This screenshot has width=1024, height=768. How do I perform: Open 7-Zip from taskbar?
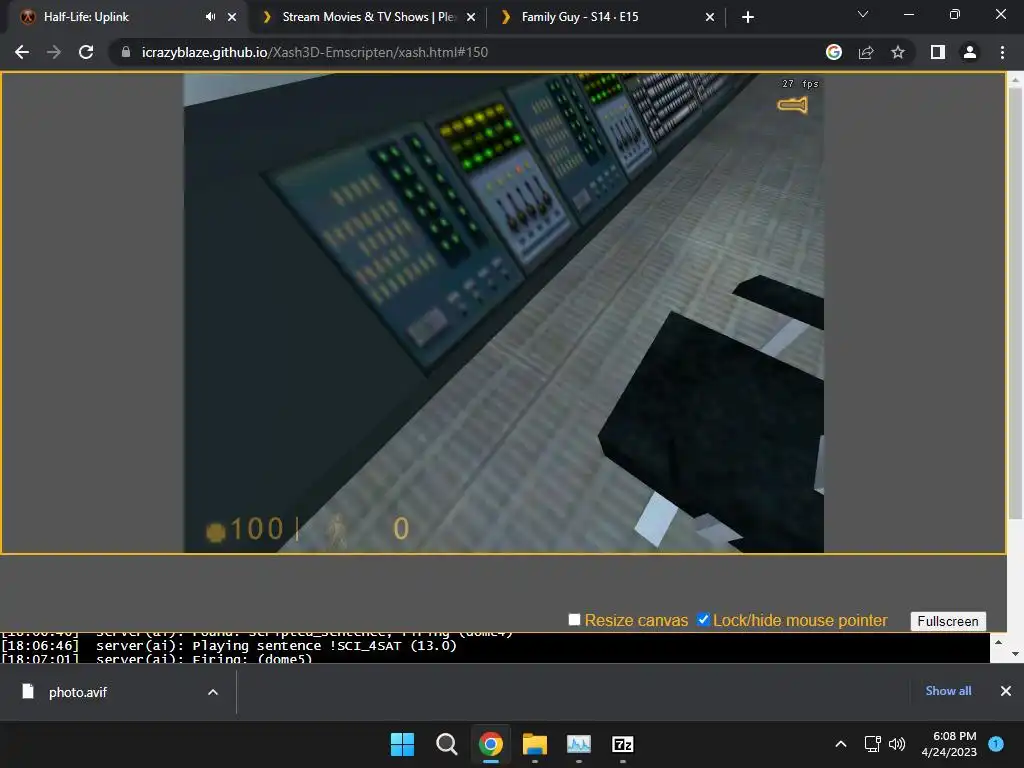[623, 744]
